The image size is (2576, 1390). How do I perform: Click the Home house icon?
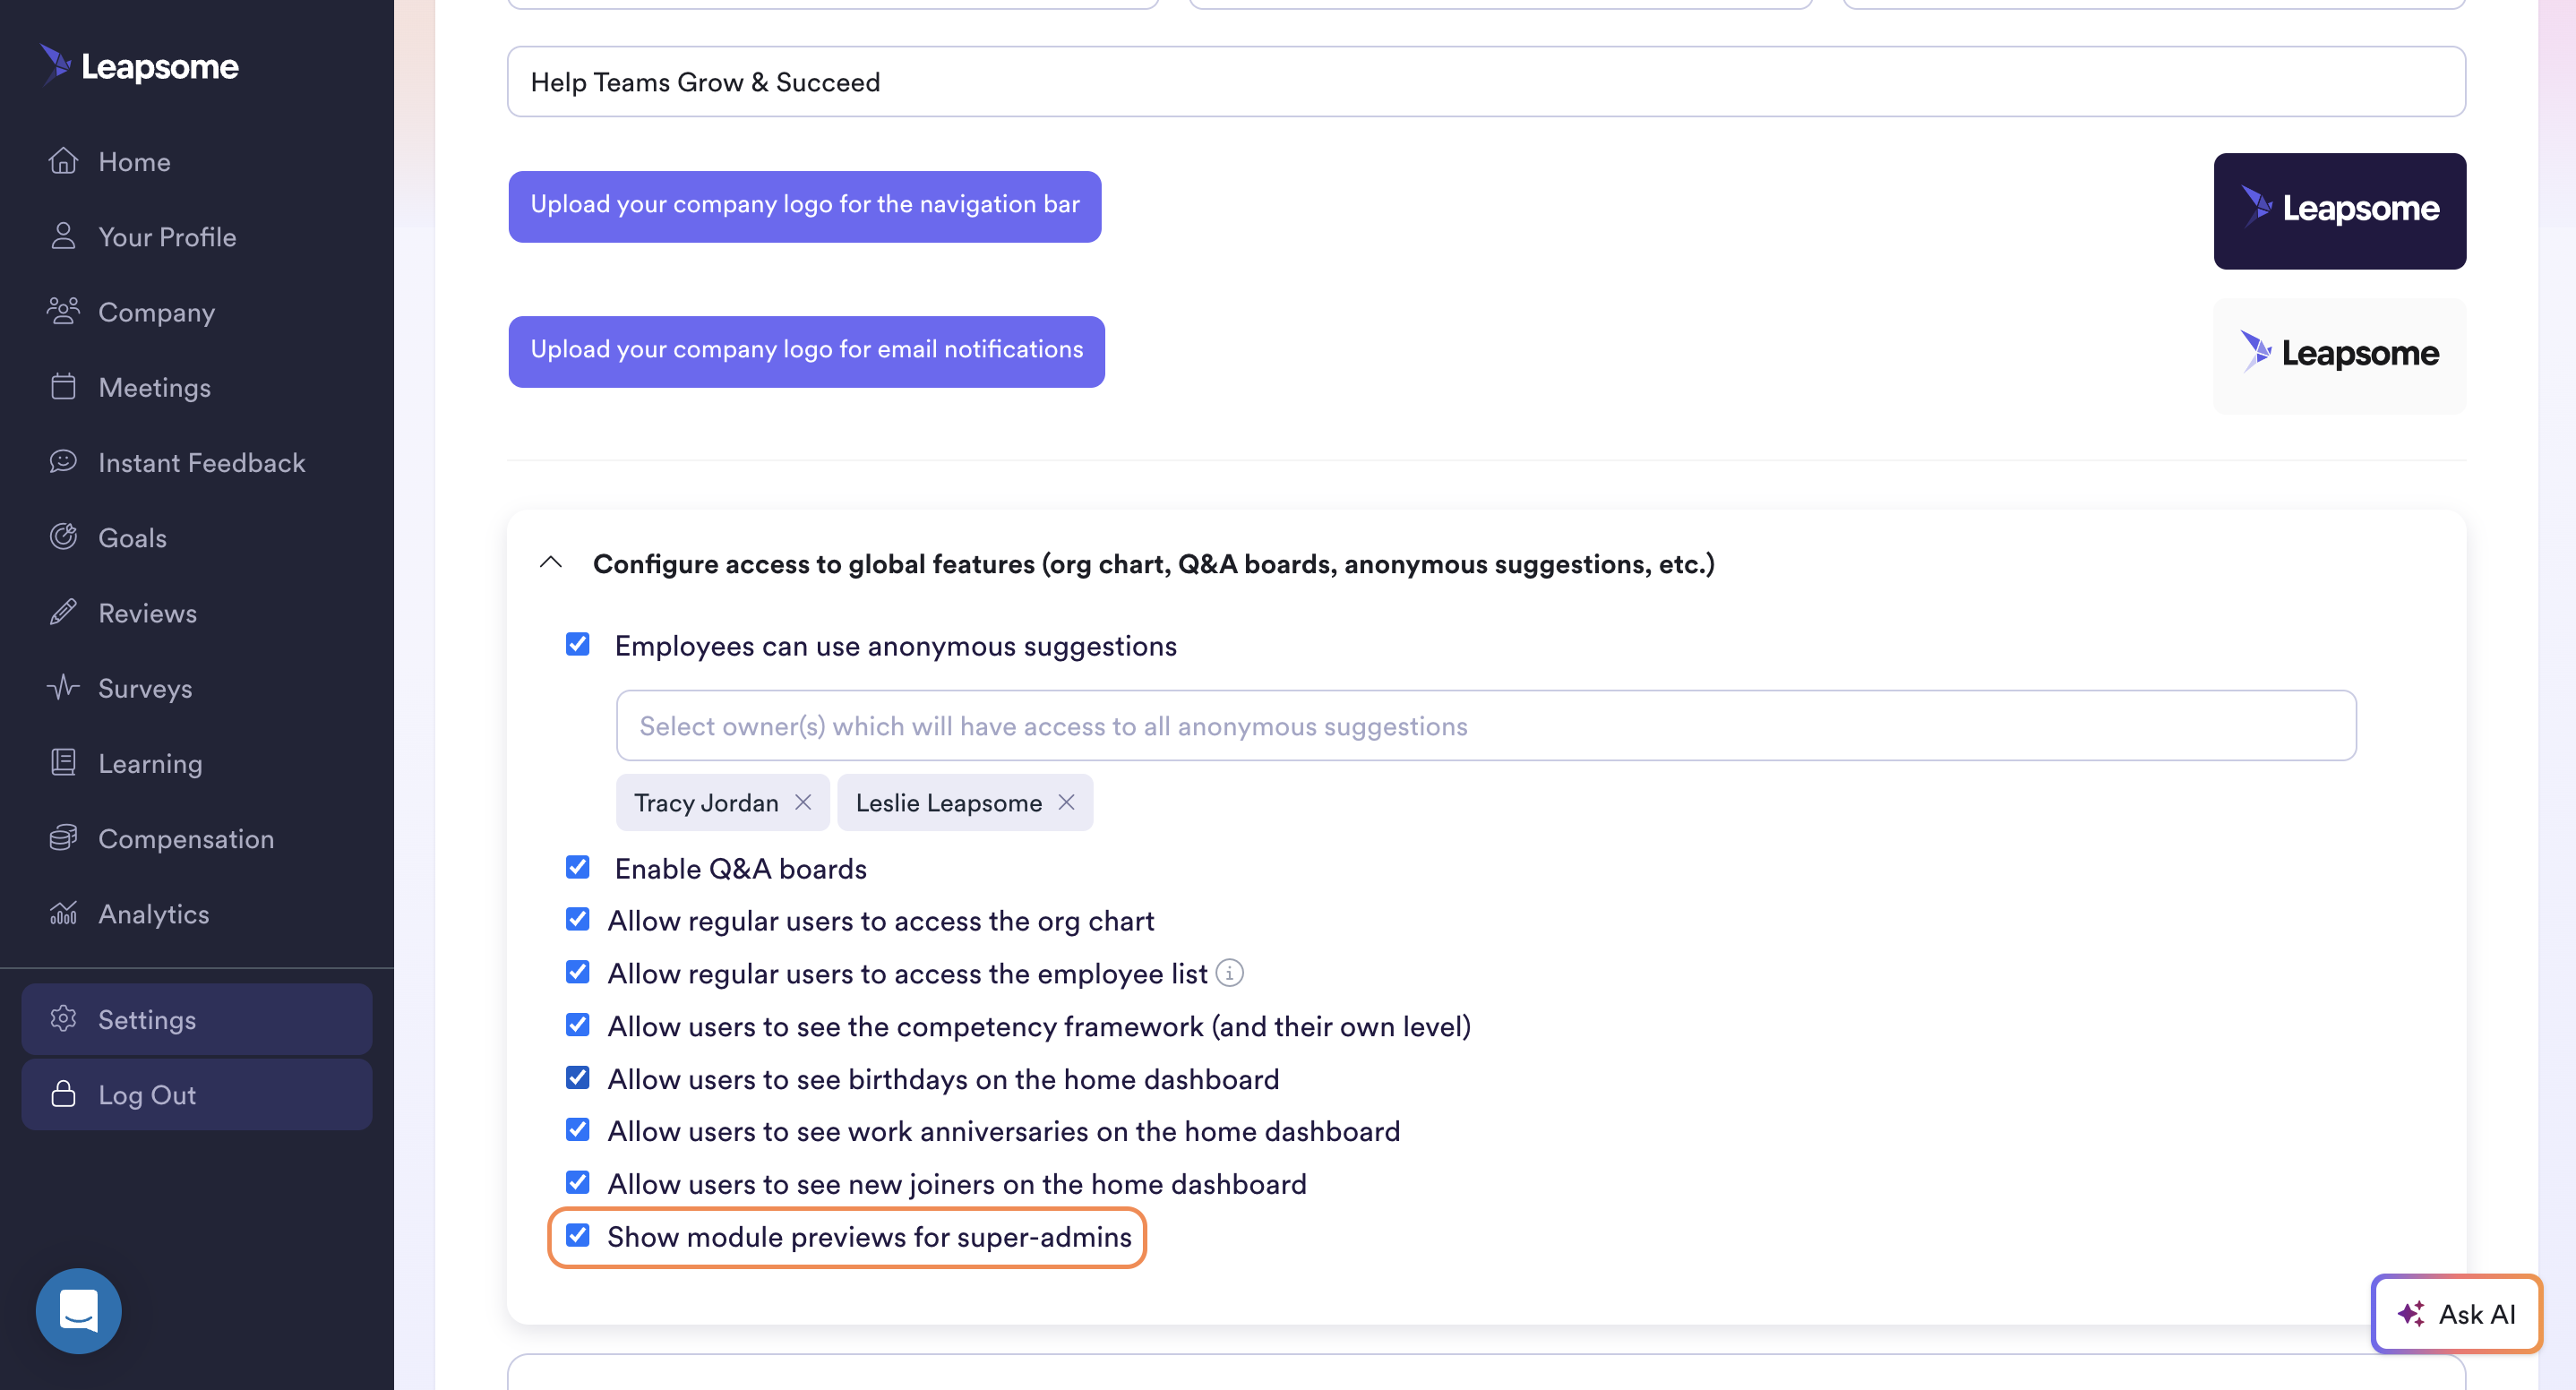point(63,161)
